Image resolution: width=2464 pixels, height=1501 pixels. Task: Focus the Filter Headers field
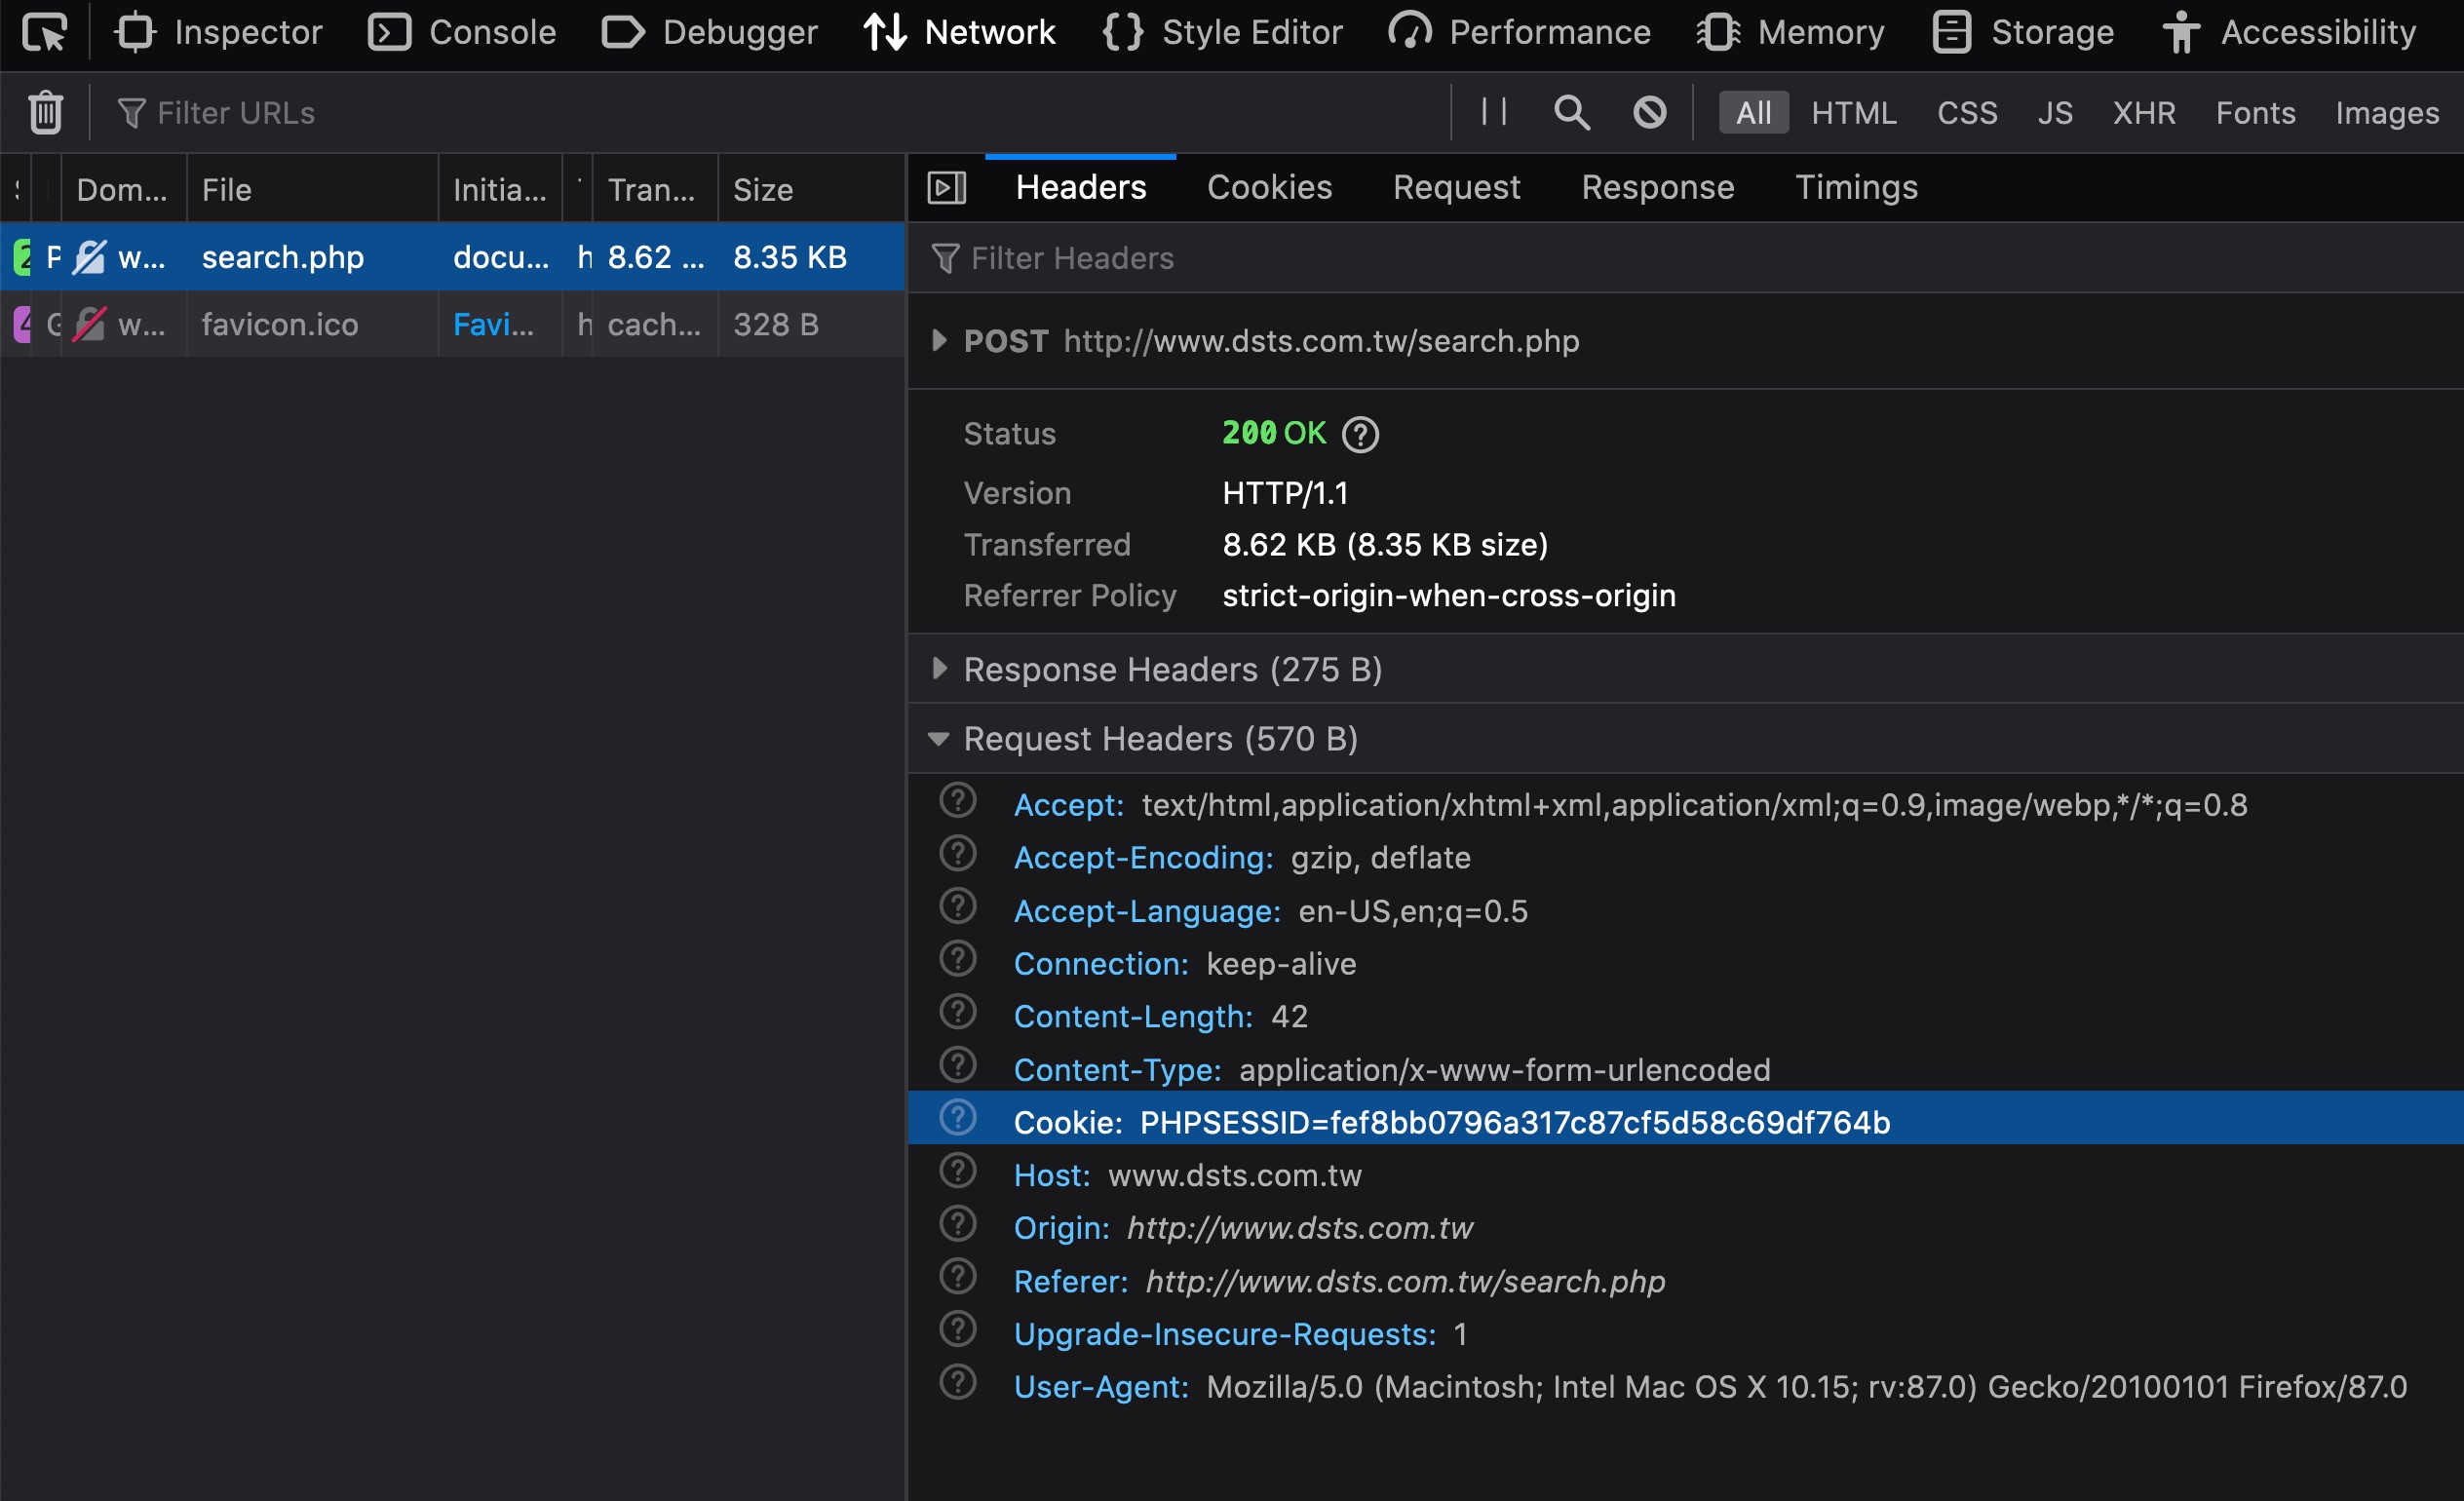tap(1686, 258)
